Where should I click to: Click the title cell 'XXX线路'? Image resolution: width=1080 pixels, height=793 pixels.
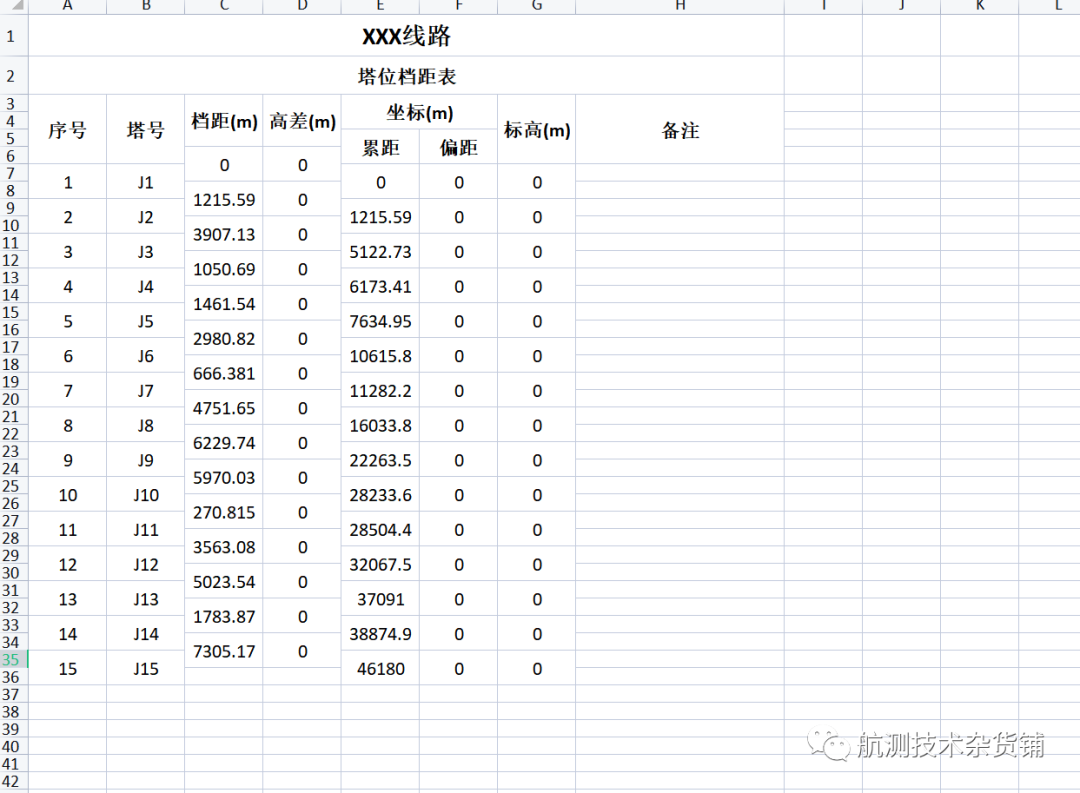[406, 36]
